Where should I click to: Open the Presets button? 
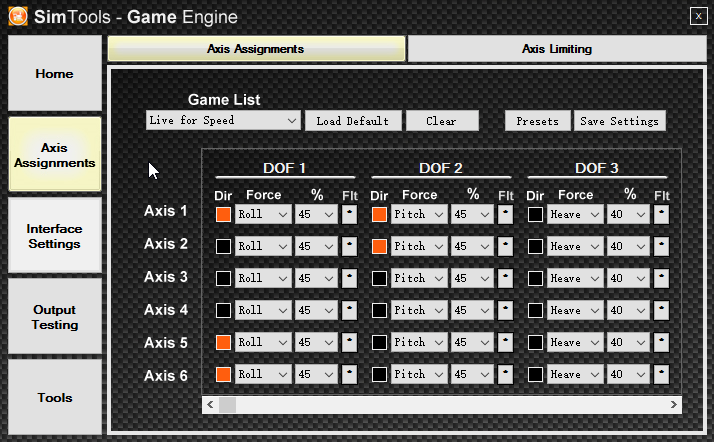[537, 121]
